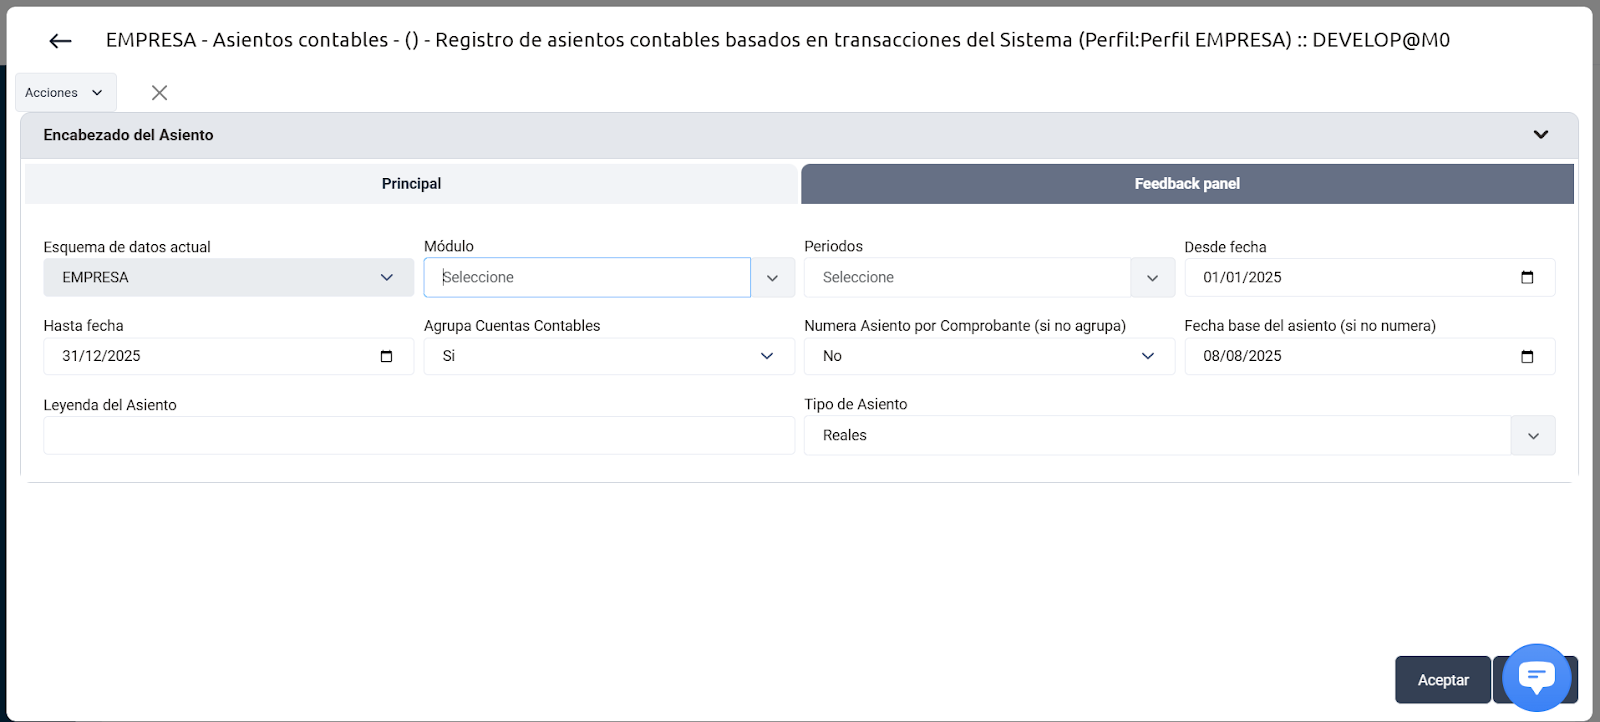The width and height of the screenshot is (1600, 722).
Task: Click the back arrow icon
Action: [60, 41]
